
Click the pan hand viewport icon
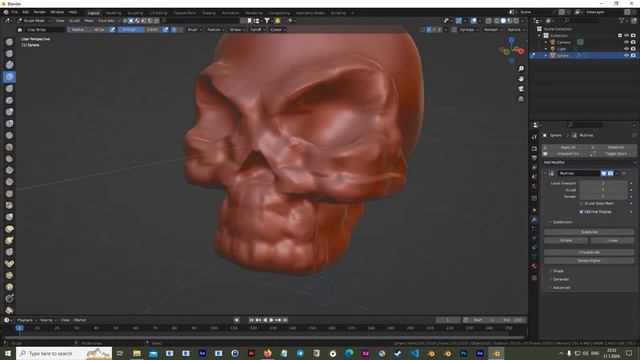point(521,79)
